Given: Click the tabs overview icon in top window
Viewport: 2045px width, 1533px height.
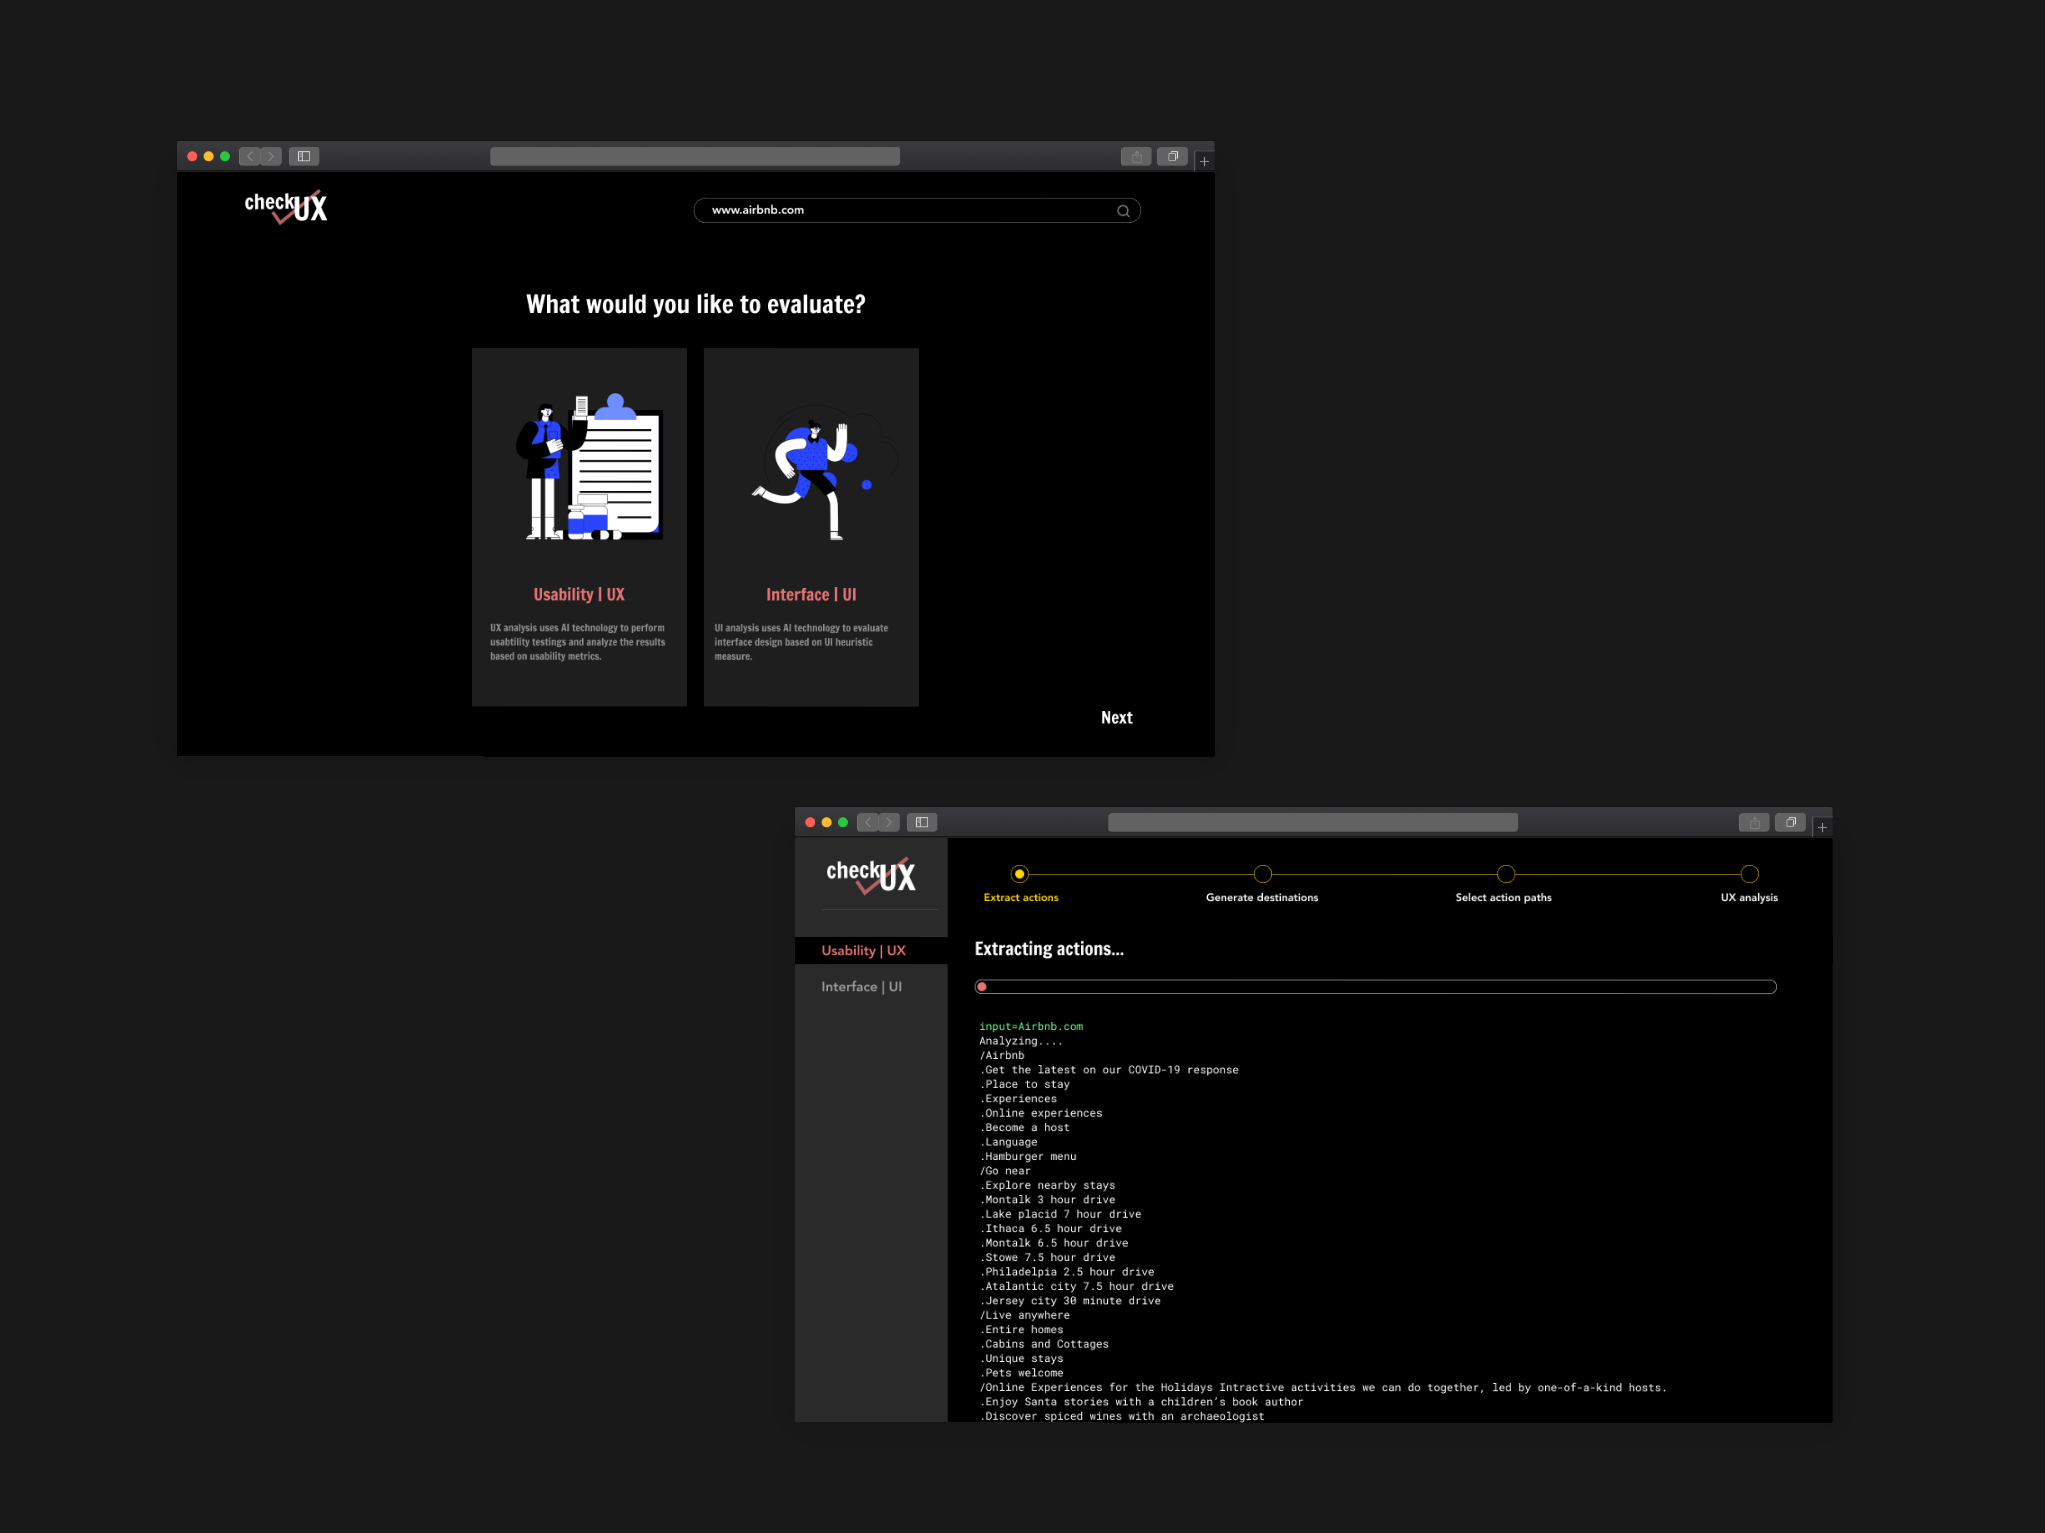Looking at the screenshot, I should 1172,157.
